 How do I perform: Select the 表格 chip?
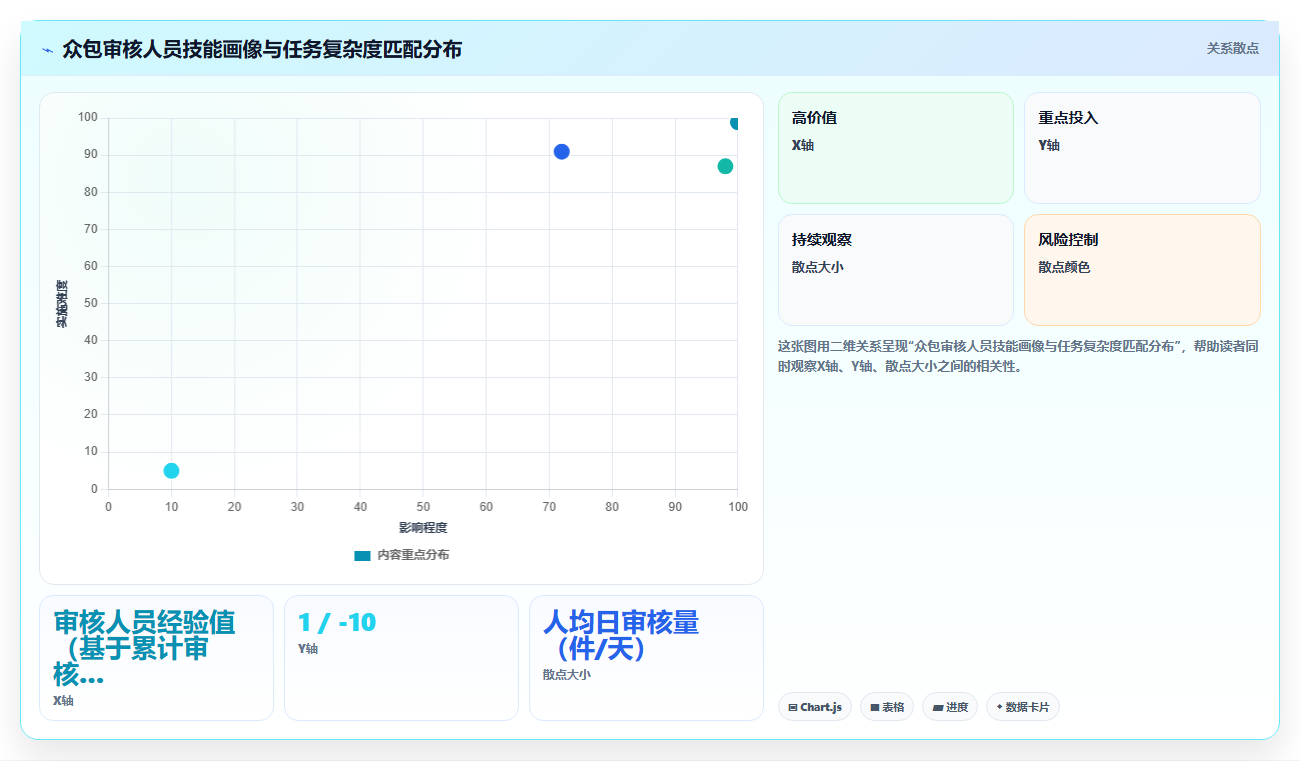pyautogui.click(x=887, y=707)
